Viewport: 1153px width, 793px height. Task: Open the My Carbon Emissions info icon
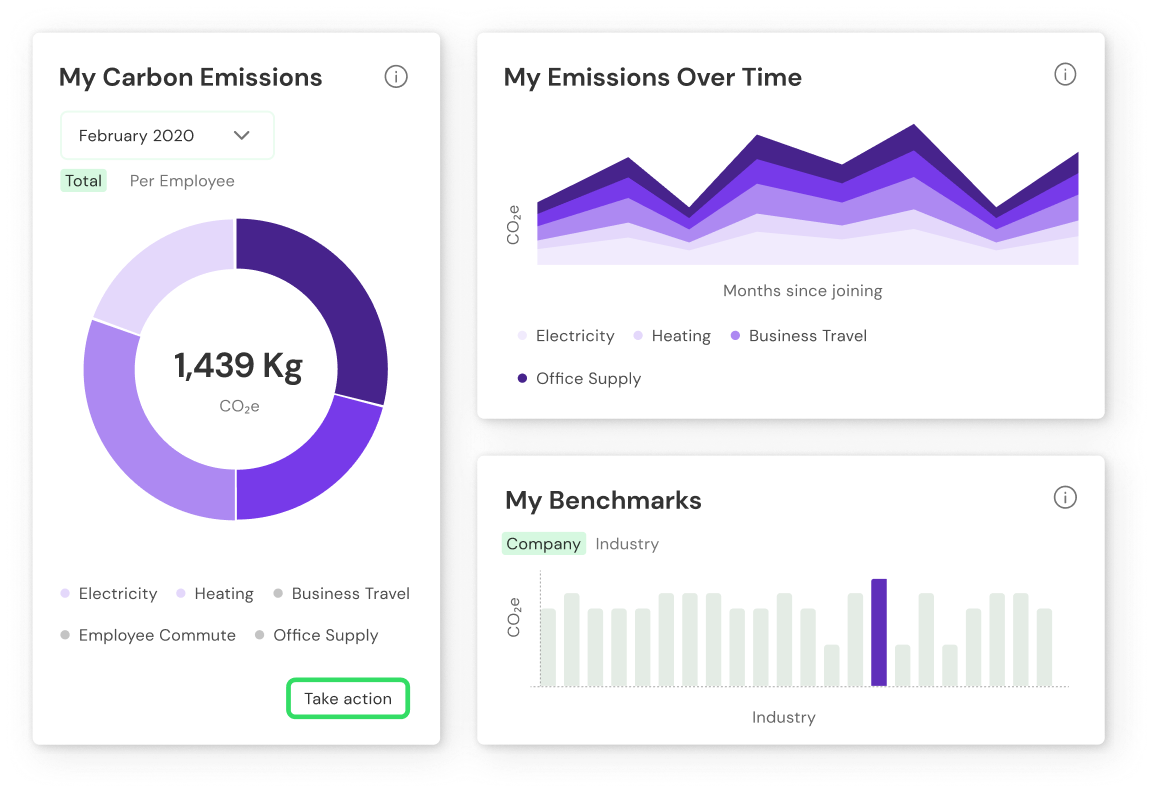coord(396,76)
